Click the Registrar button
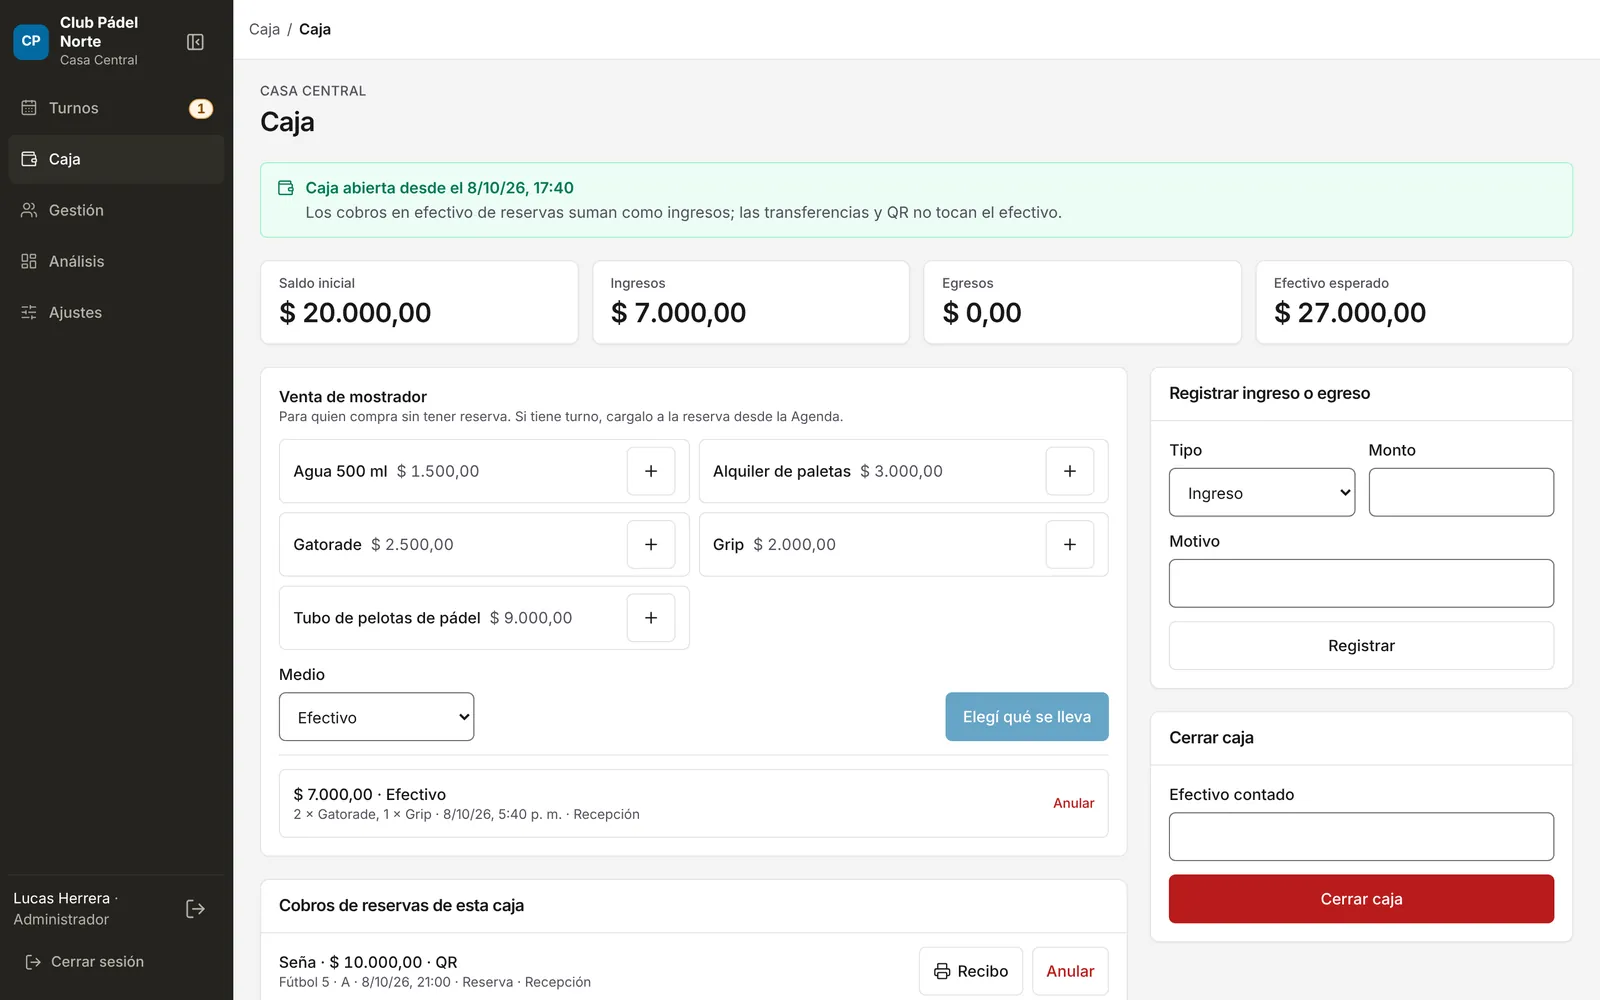1600x1000 pixels. pos(1361,646)
